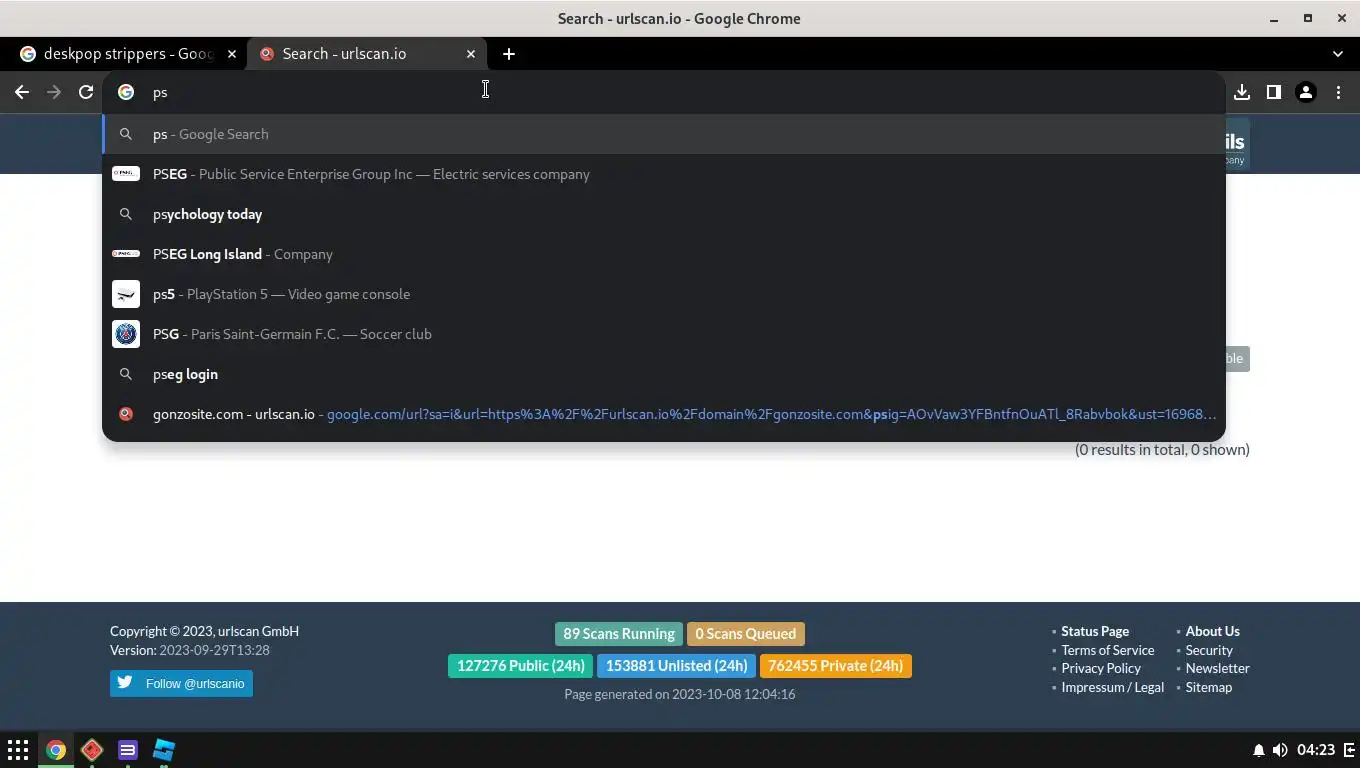Click the Chrome icon in the taskbar
Viewport: 1360px width, 768px height.
[x=56, y=750]
